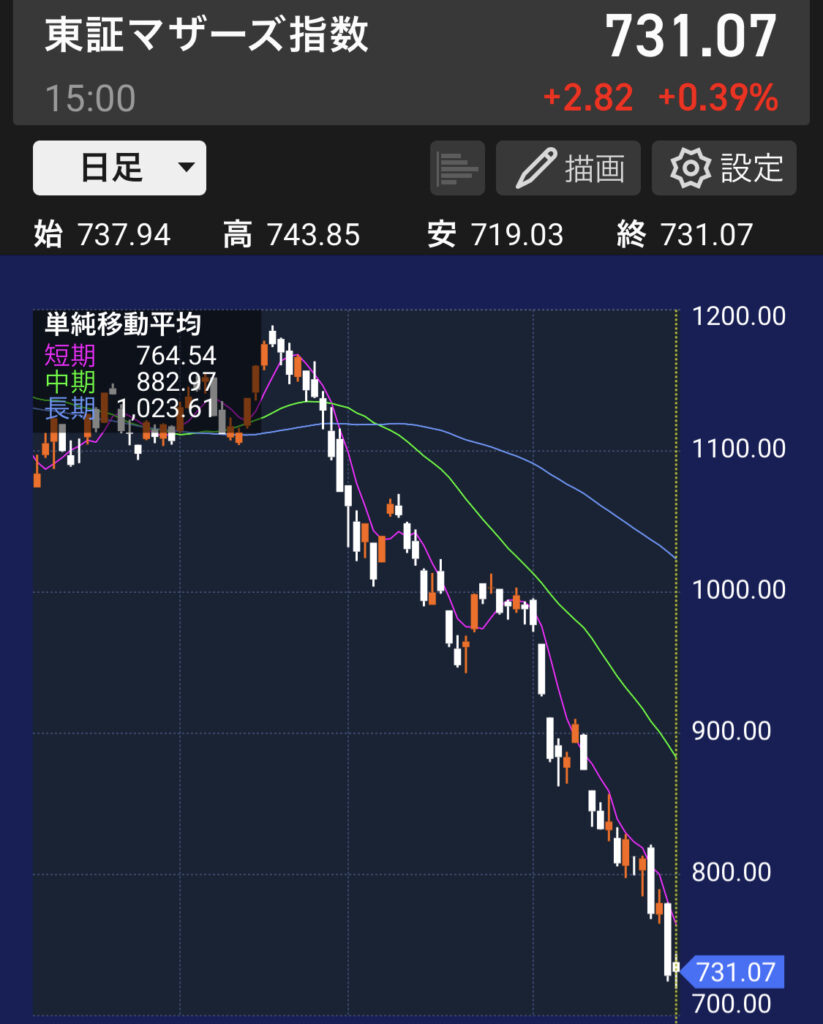
Task: Click the blue 731.07 price marker on axis
Action: [732, 972]
